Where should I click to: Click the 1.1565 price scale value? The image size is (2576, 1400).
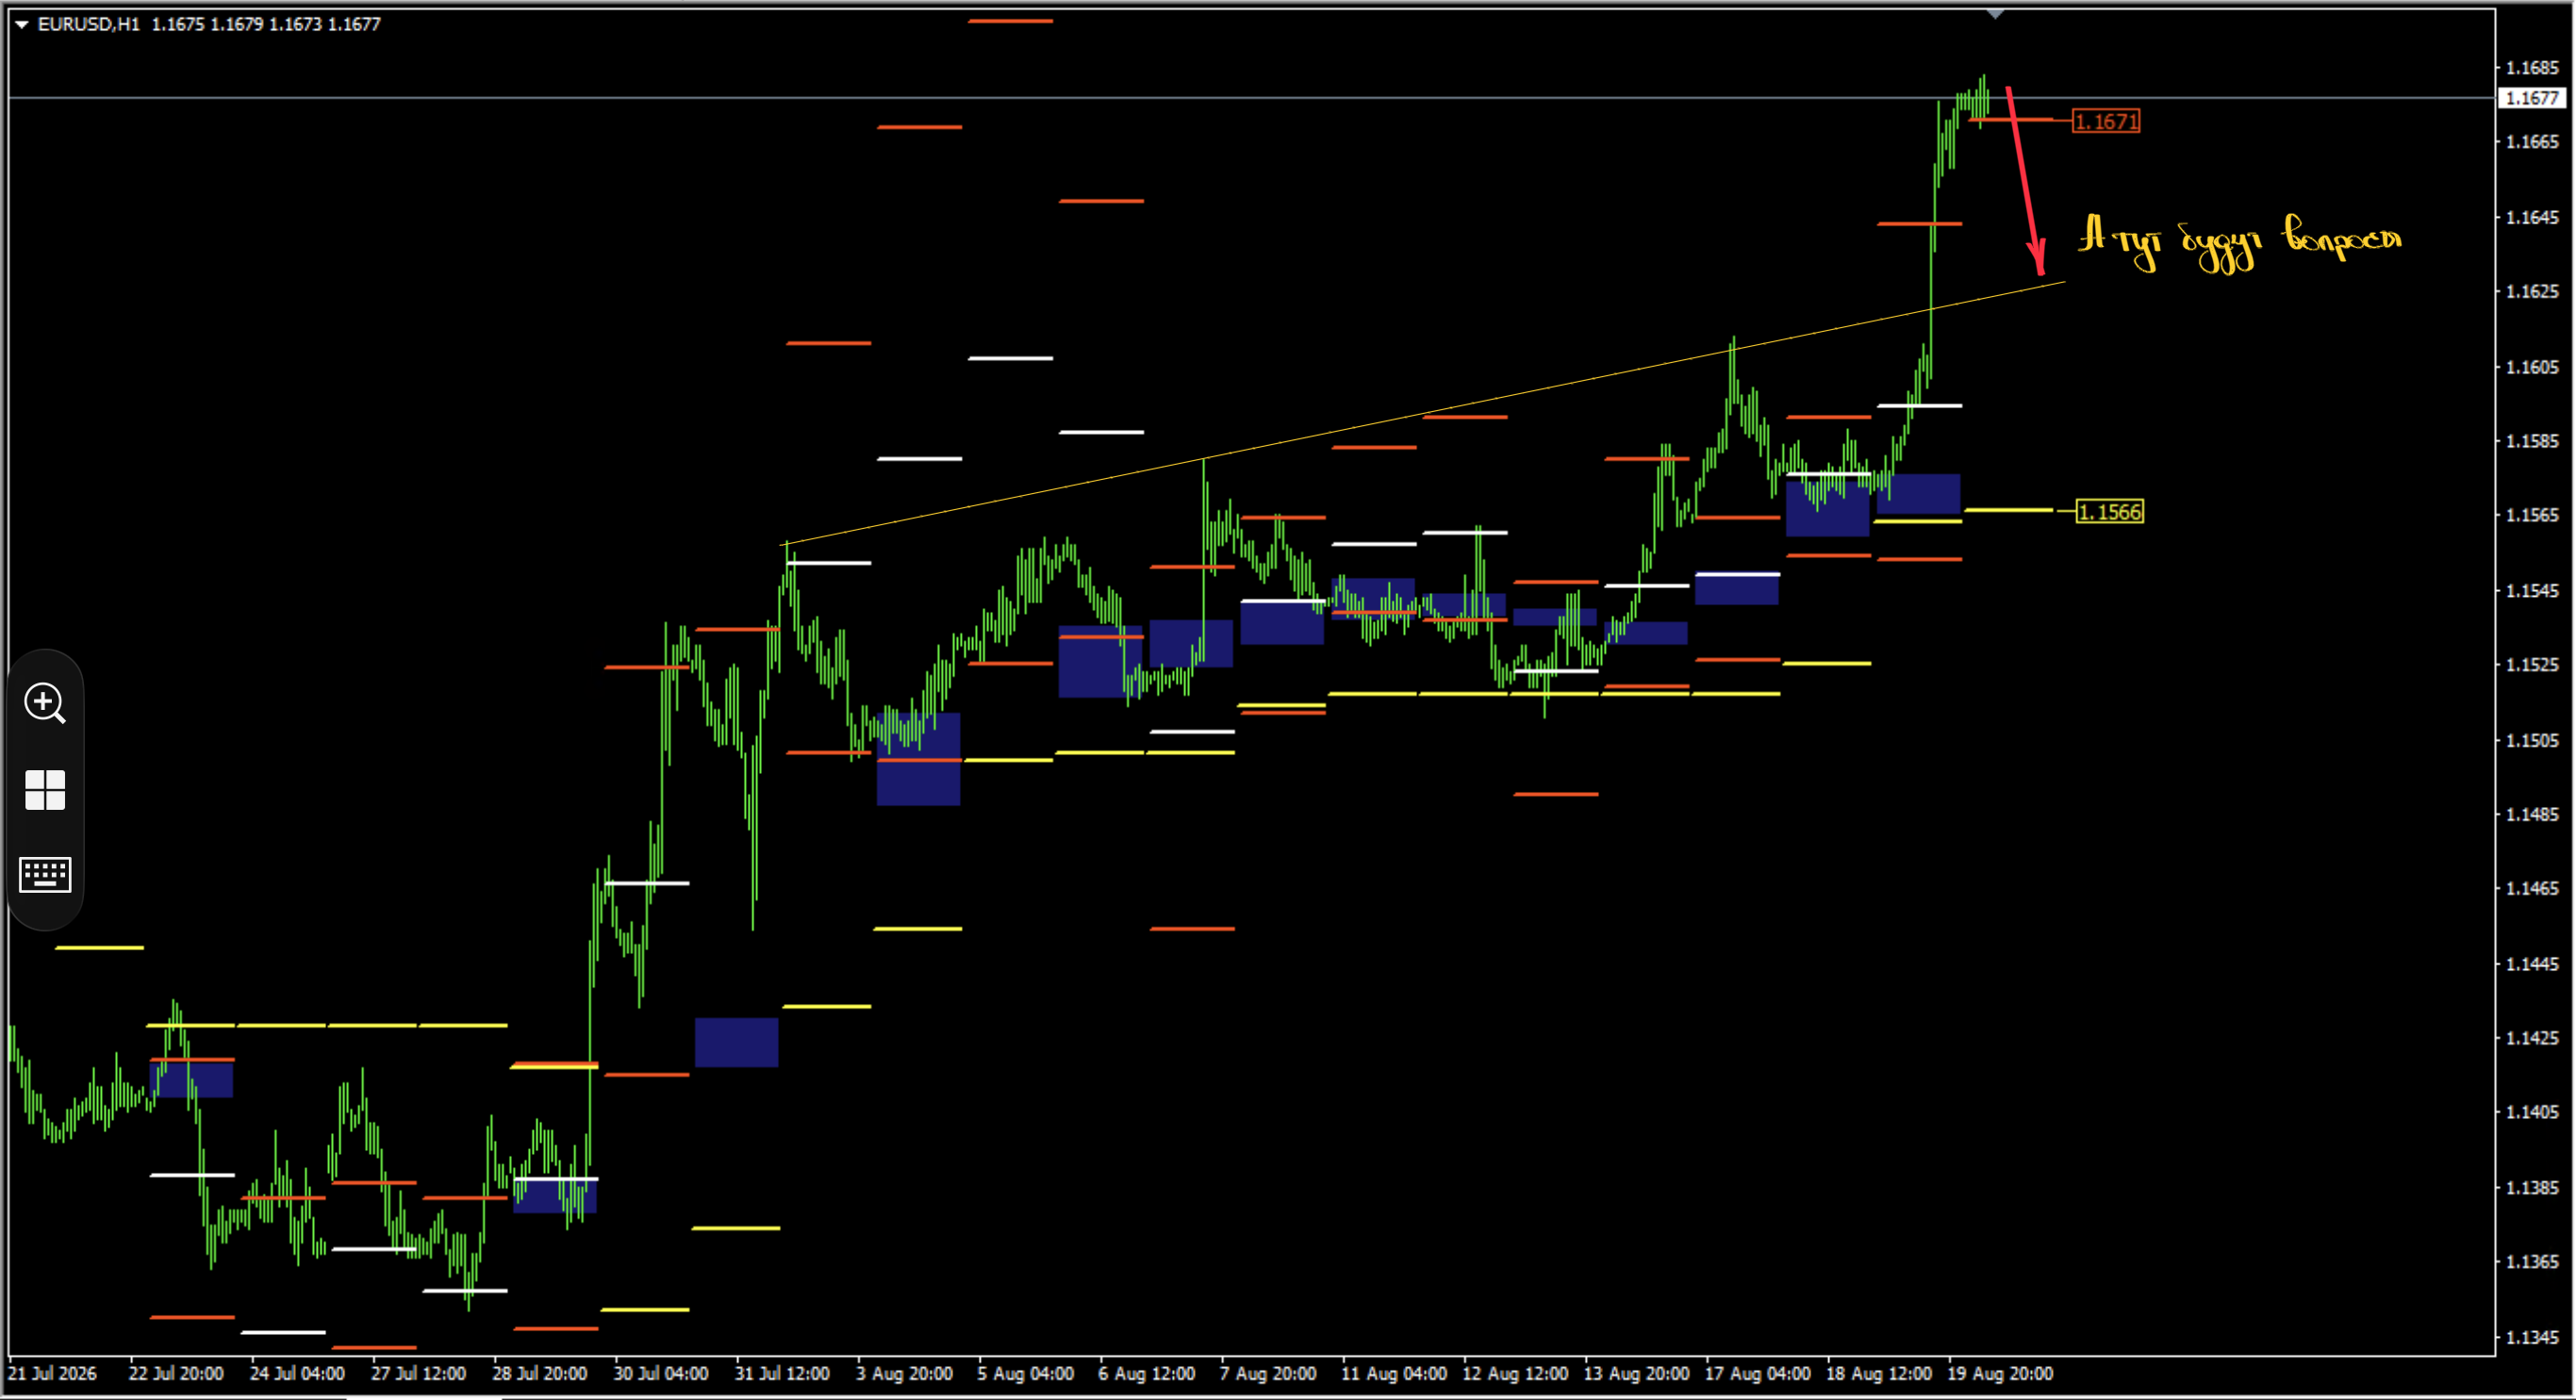[x=2532, y=515]
